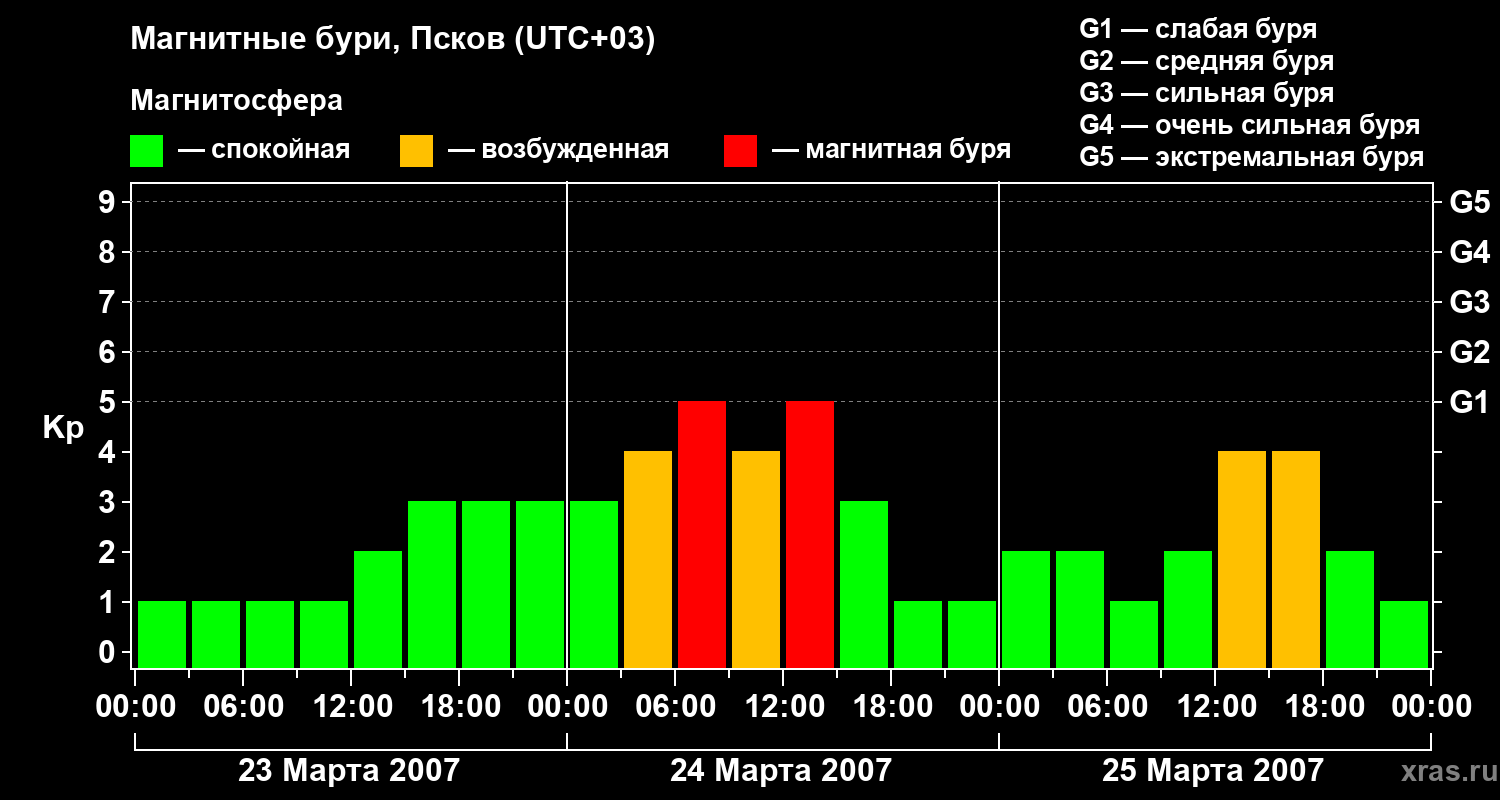Click the orange Kp 4 bar for 03:00–06:00 on 24 Марта

click(648, 559)
